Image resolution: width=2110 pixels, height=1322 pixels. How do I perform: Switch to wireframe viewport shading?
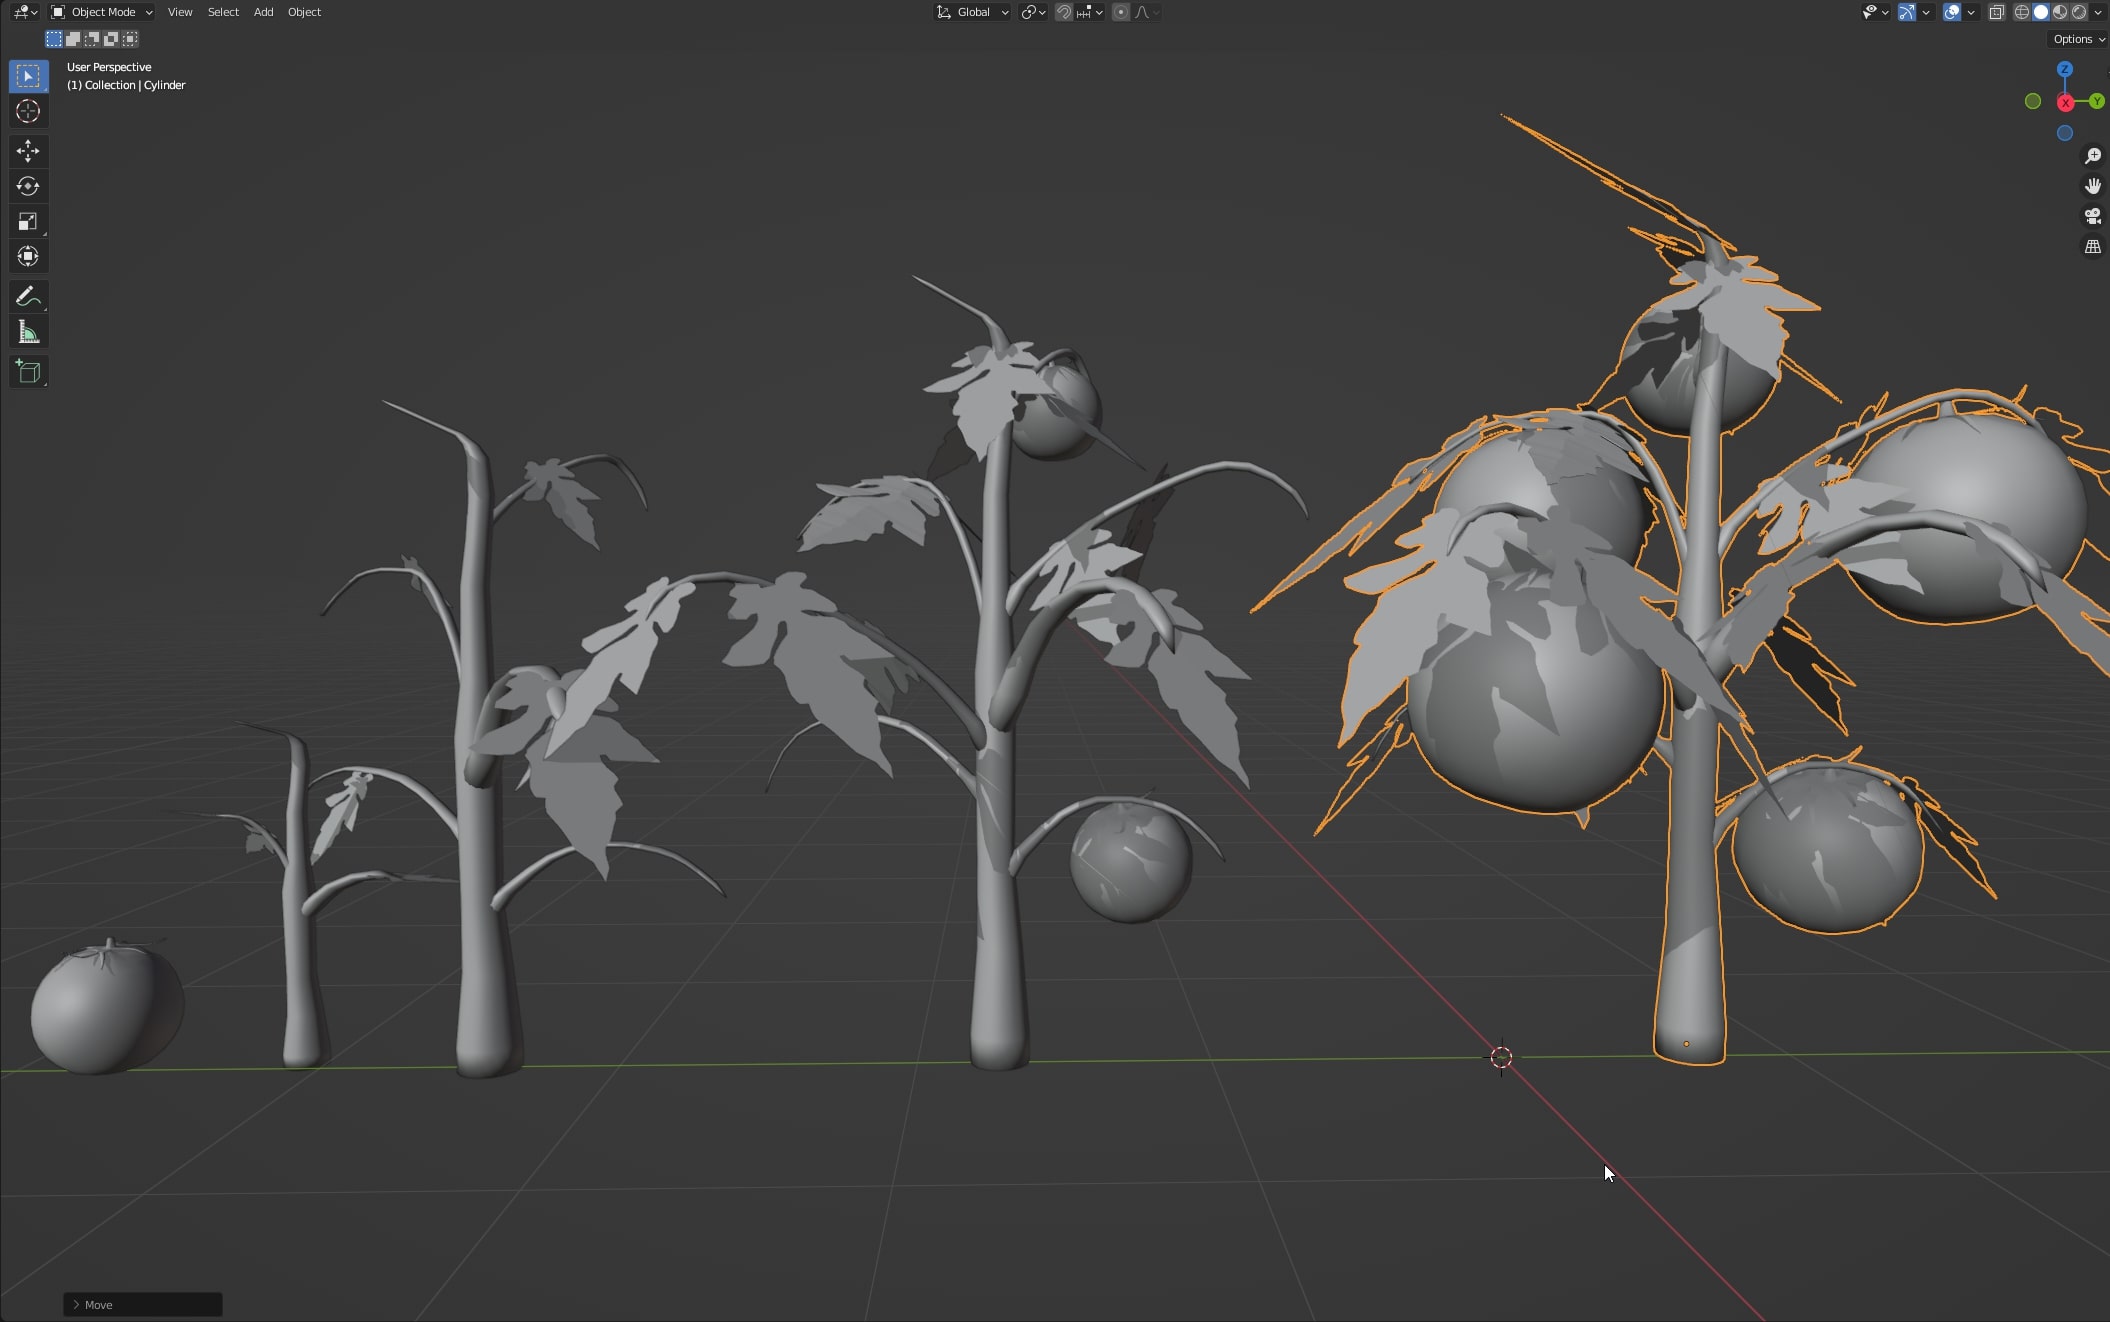(x=2022, y=12)
